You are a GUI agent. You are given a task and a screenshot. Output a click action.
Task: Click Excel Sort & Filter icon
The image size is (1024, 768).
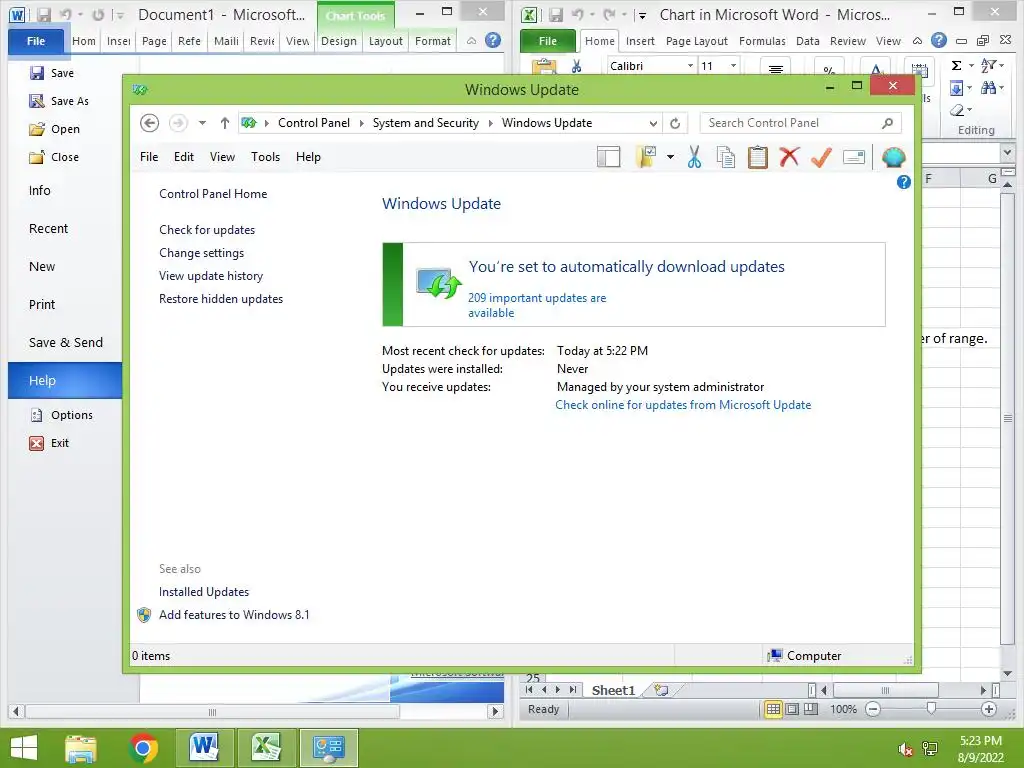coord(988,65)
